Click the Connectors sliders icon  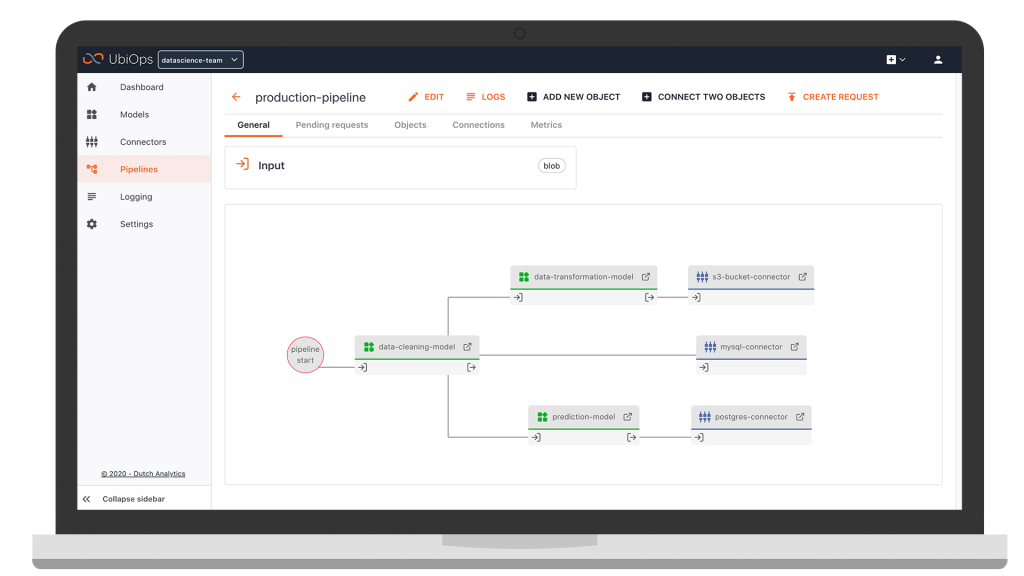pyautogui.click(x=91, y=142)
